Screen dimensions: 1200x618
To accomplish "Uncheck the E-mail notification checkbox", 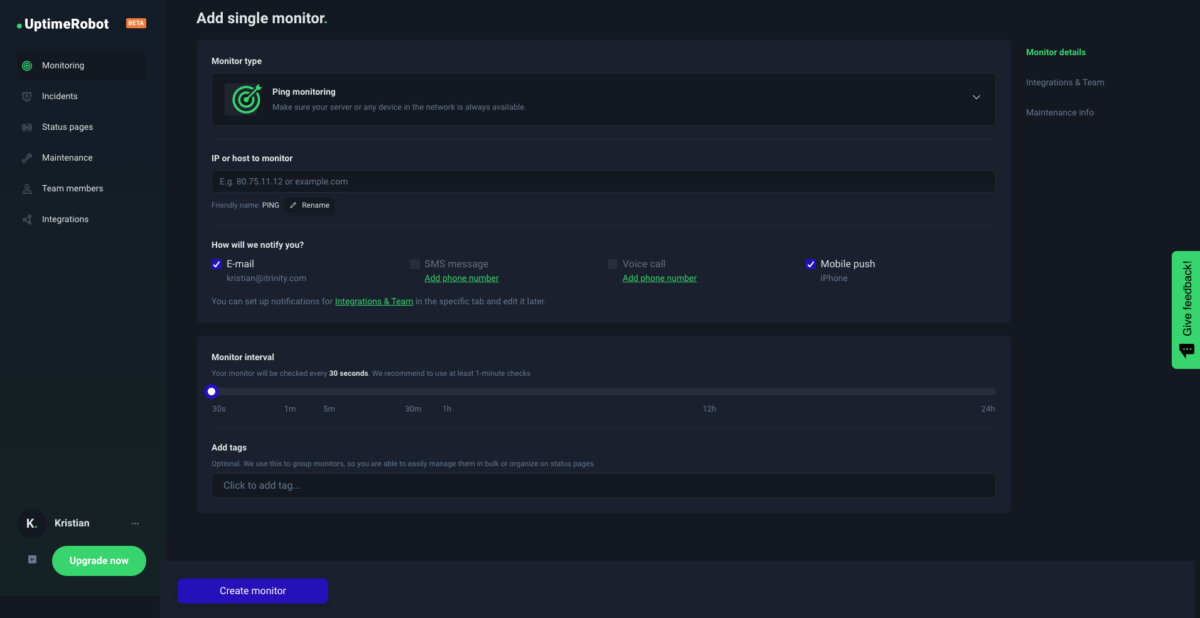I will click(x=217, y=264).
